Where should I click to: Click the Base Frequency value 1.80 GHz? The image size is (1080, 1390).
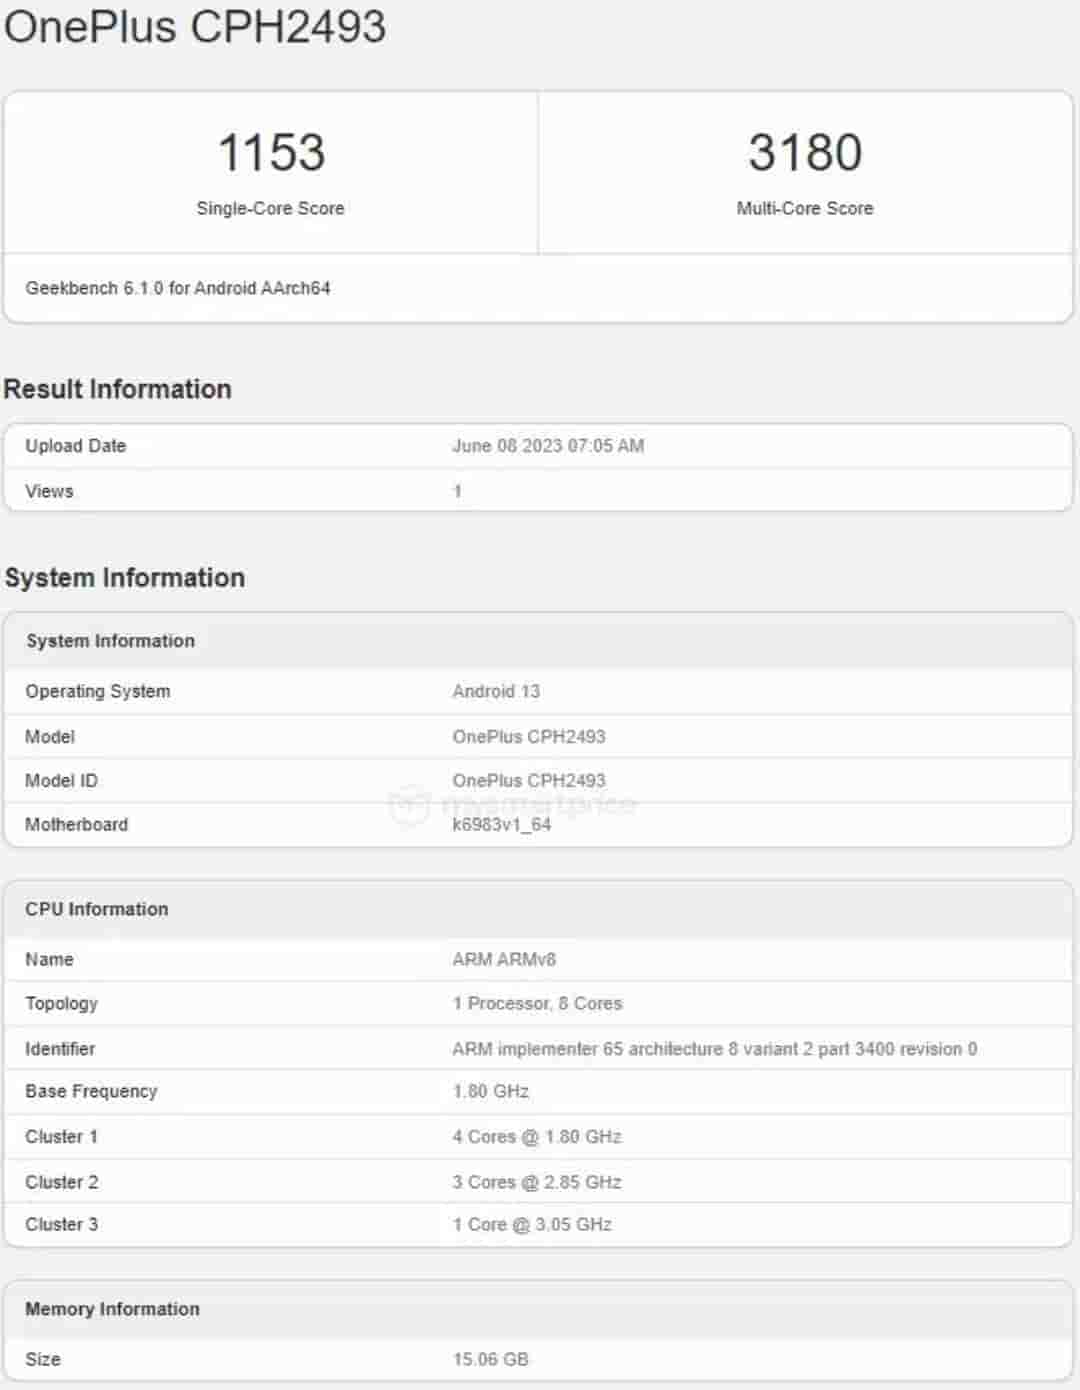(490, 1091)
